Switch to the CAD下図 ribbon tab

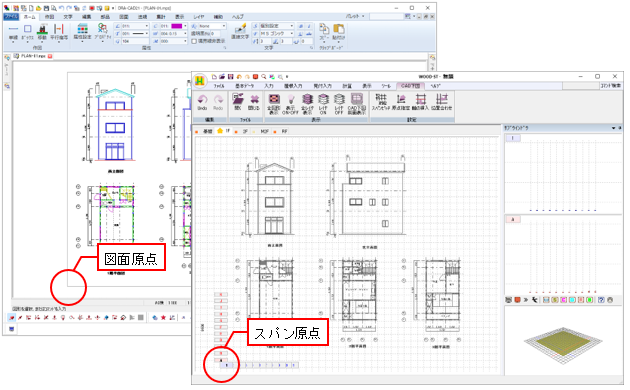[x=411, y=86]
